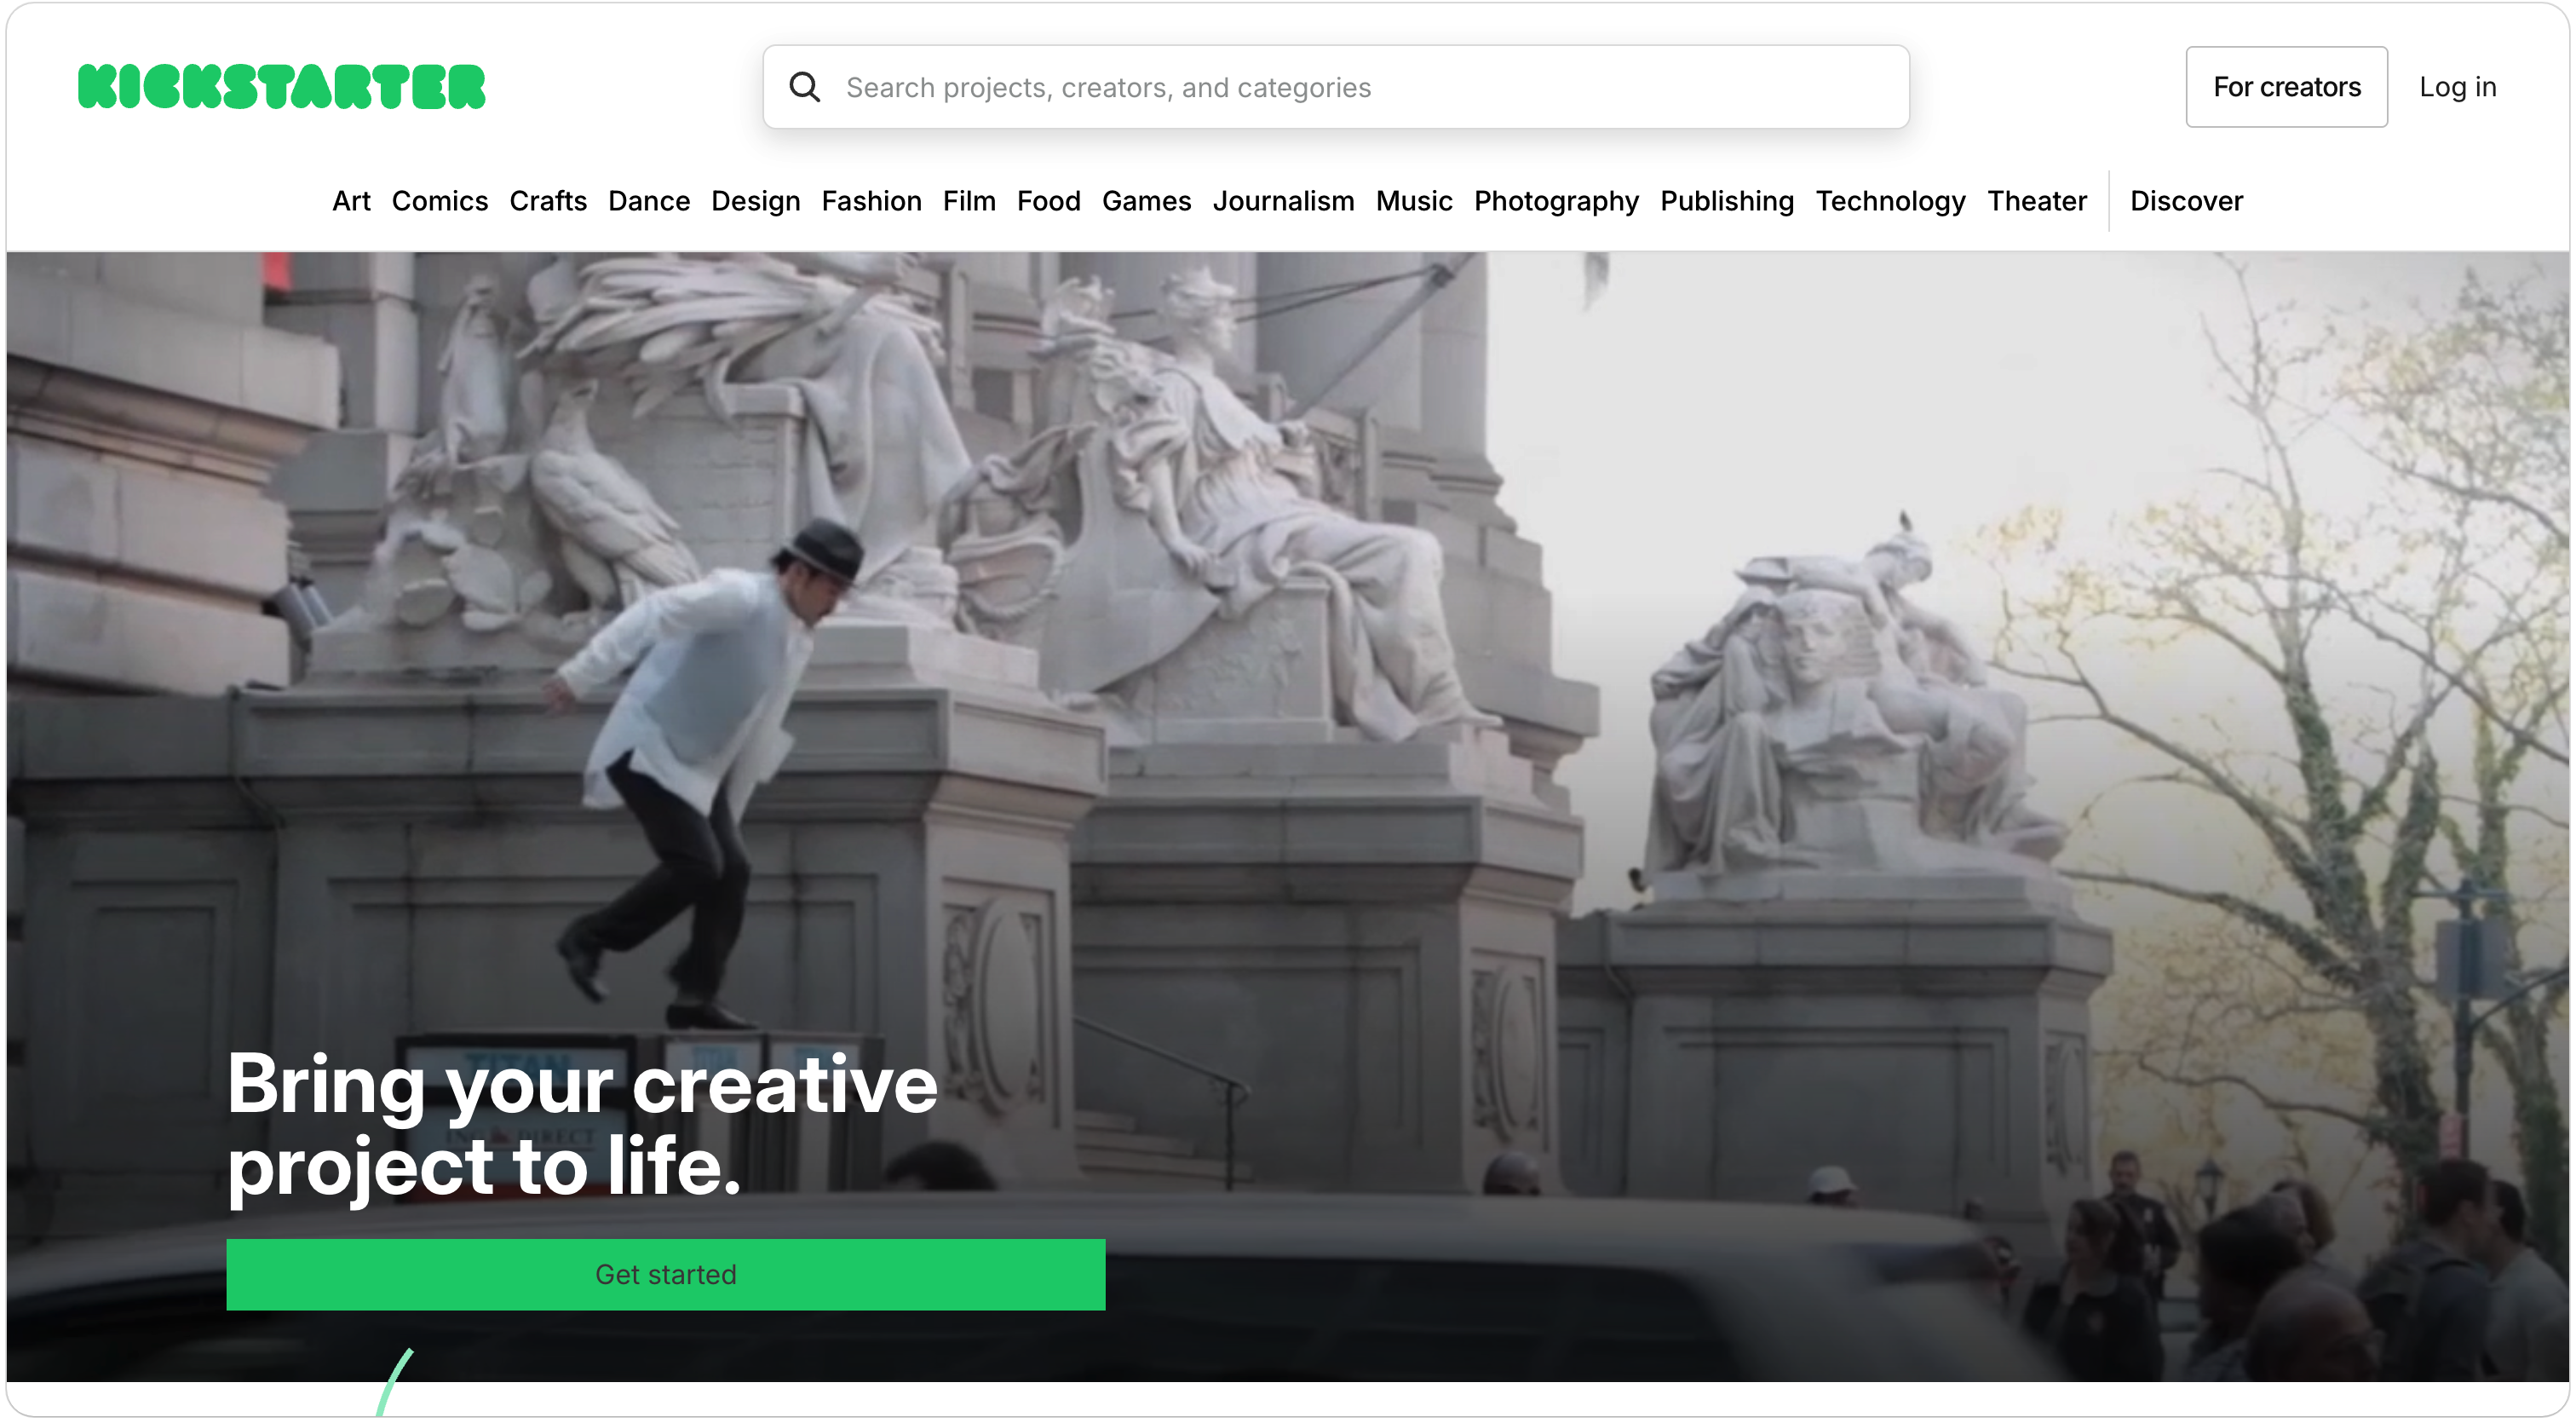Focus the search projects input field
The height and width of the screenshot is (1423, 2576).
pos(1336,87)
